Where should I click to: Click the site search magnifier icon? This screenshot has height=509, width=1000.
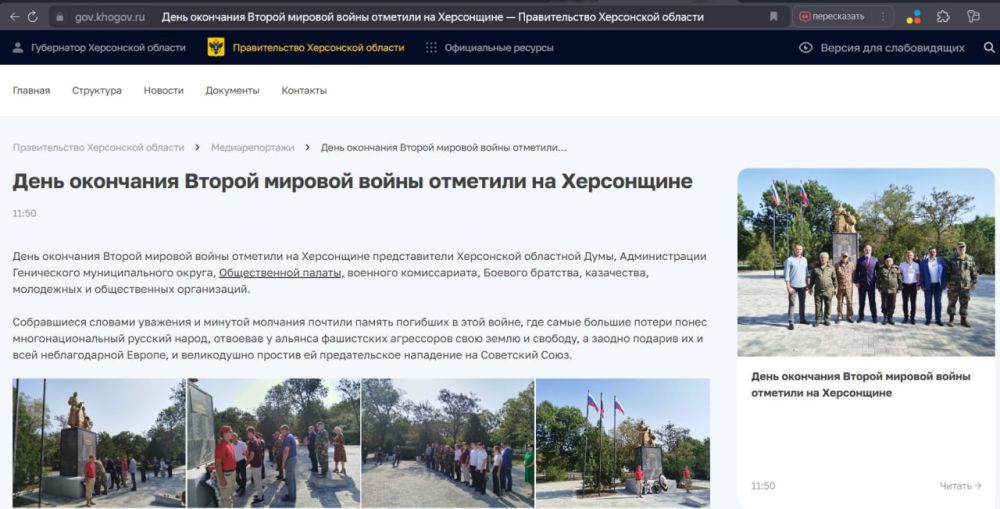(989, 47)
